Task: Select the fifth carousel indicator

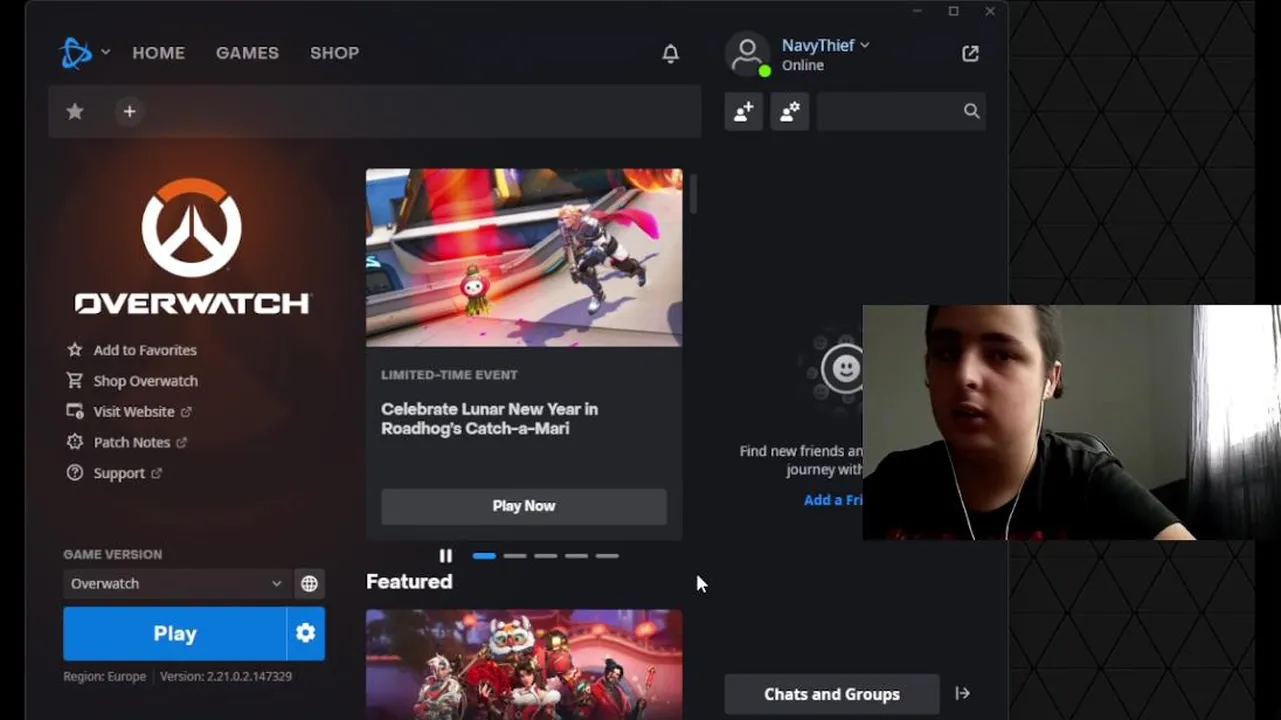Action: 607,556
